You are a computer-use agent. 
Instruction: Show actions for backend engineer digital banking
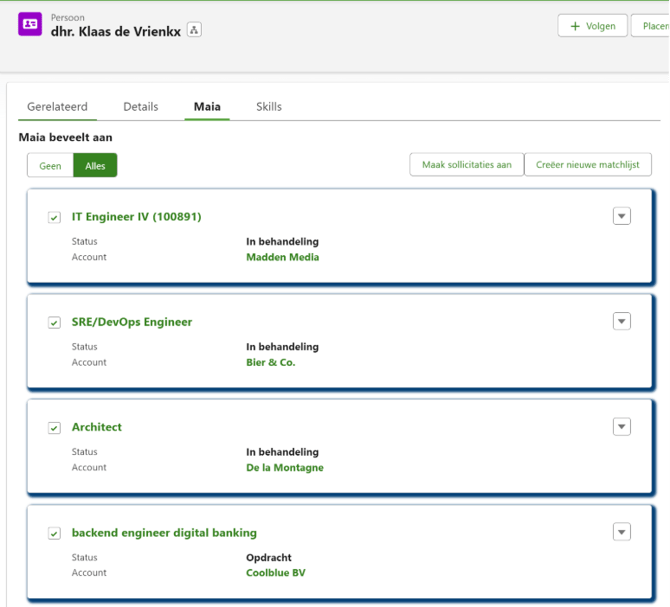[x=621, y=532]
